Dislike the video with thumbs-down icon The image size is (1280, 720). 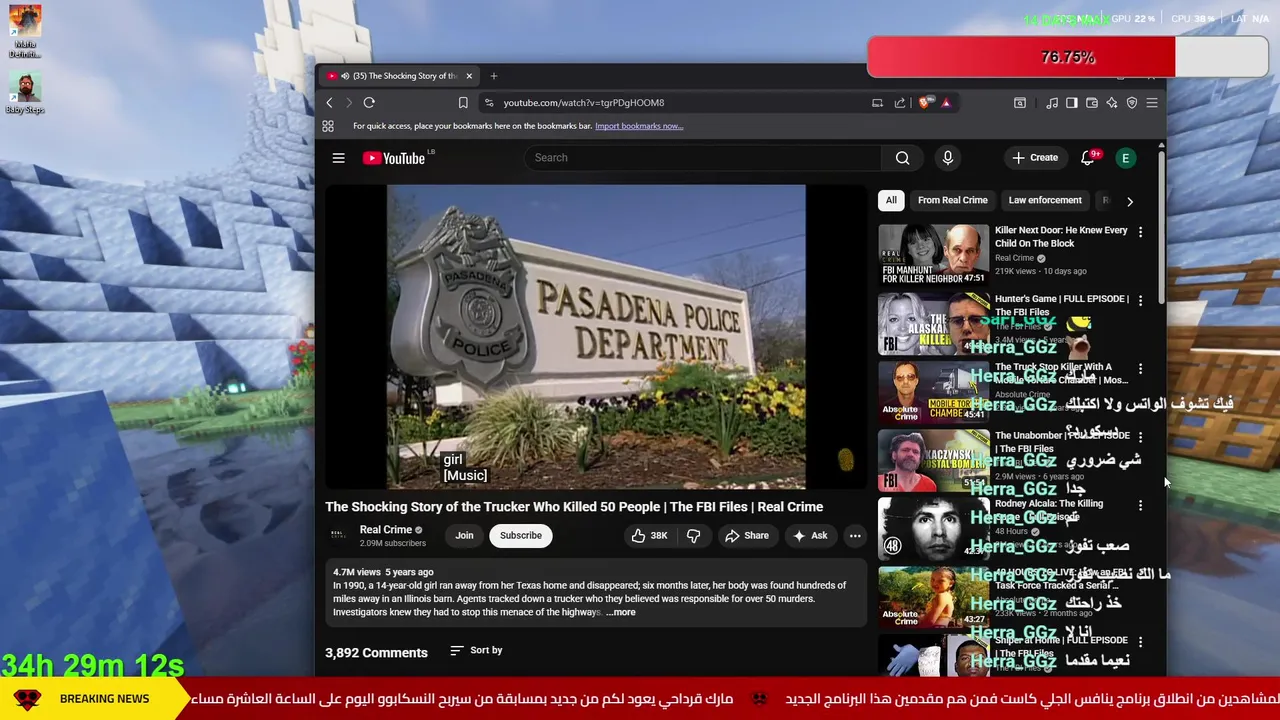[694, 536]
